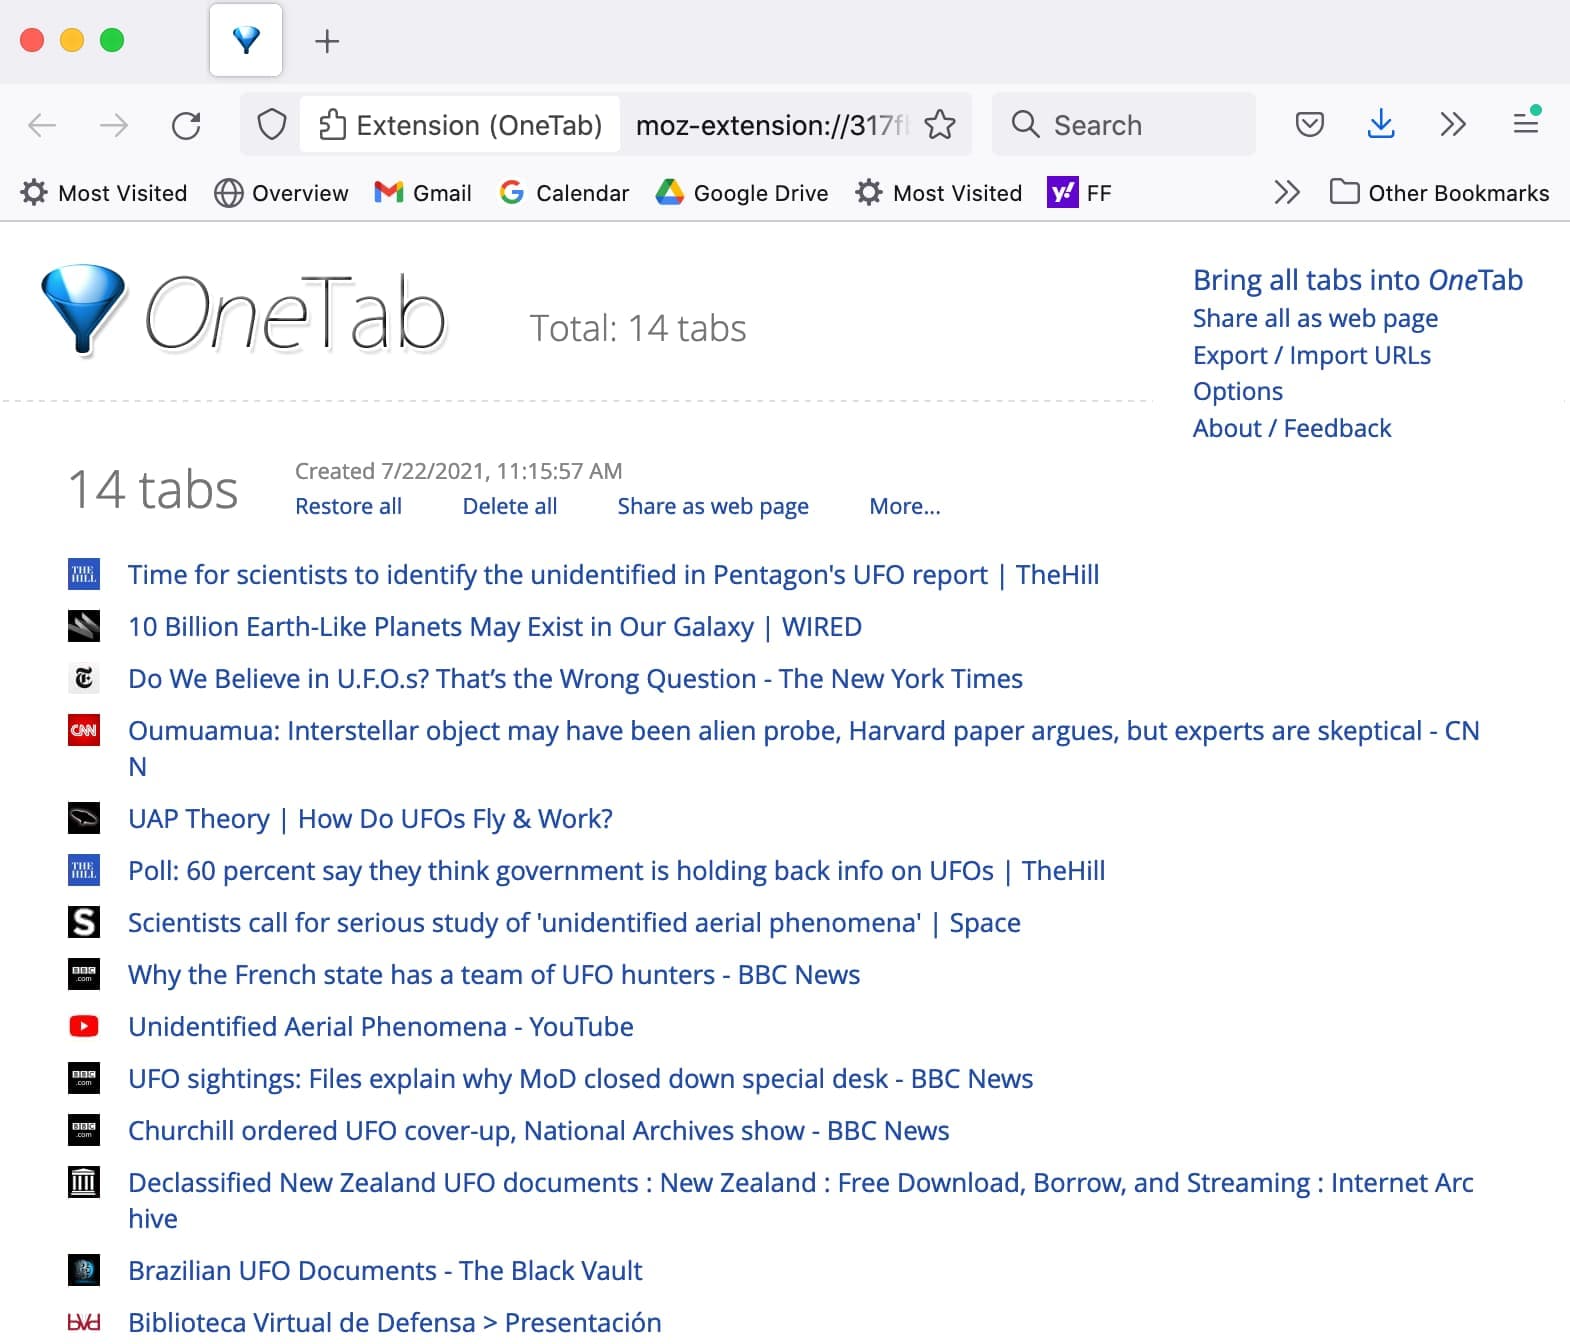The image size is (1570, 1344).
Task: Open French state UFO hunters BBC link
Action: click(x=494, y=975)
